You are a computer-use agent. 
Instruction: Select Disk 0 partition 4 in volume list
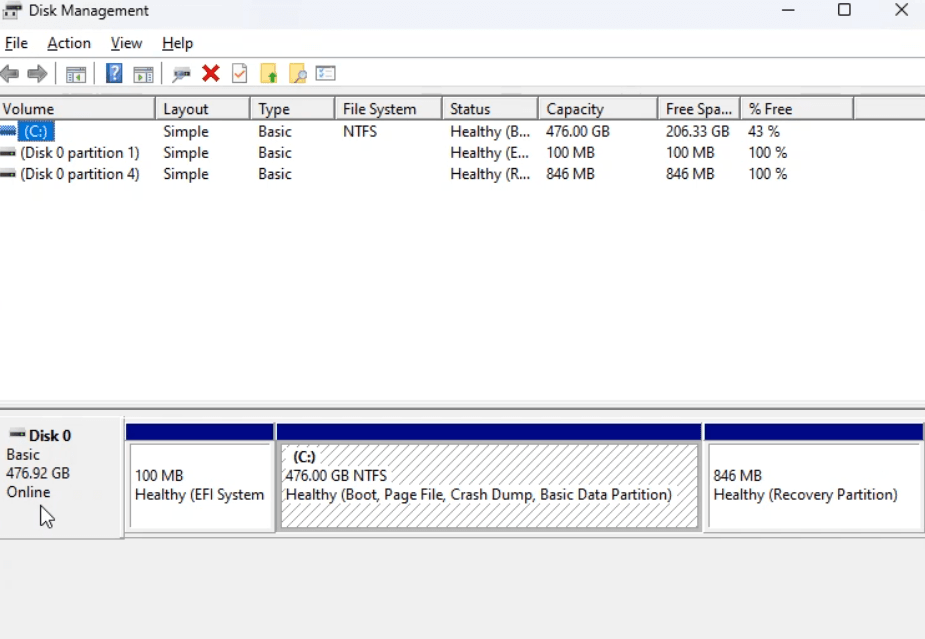pyautogui.click(x=79, y=174)
